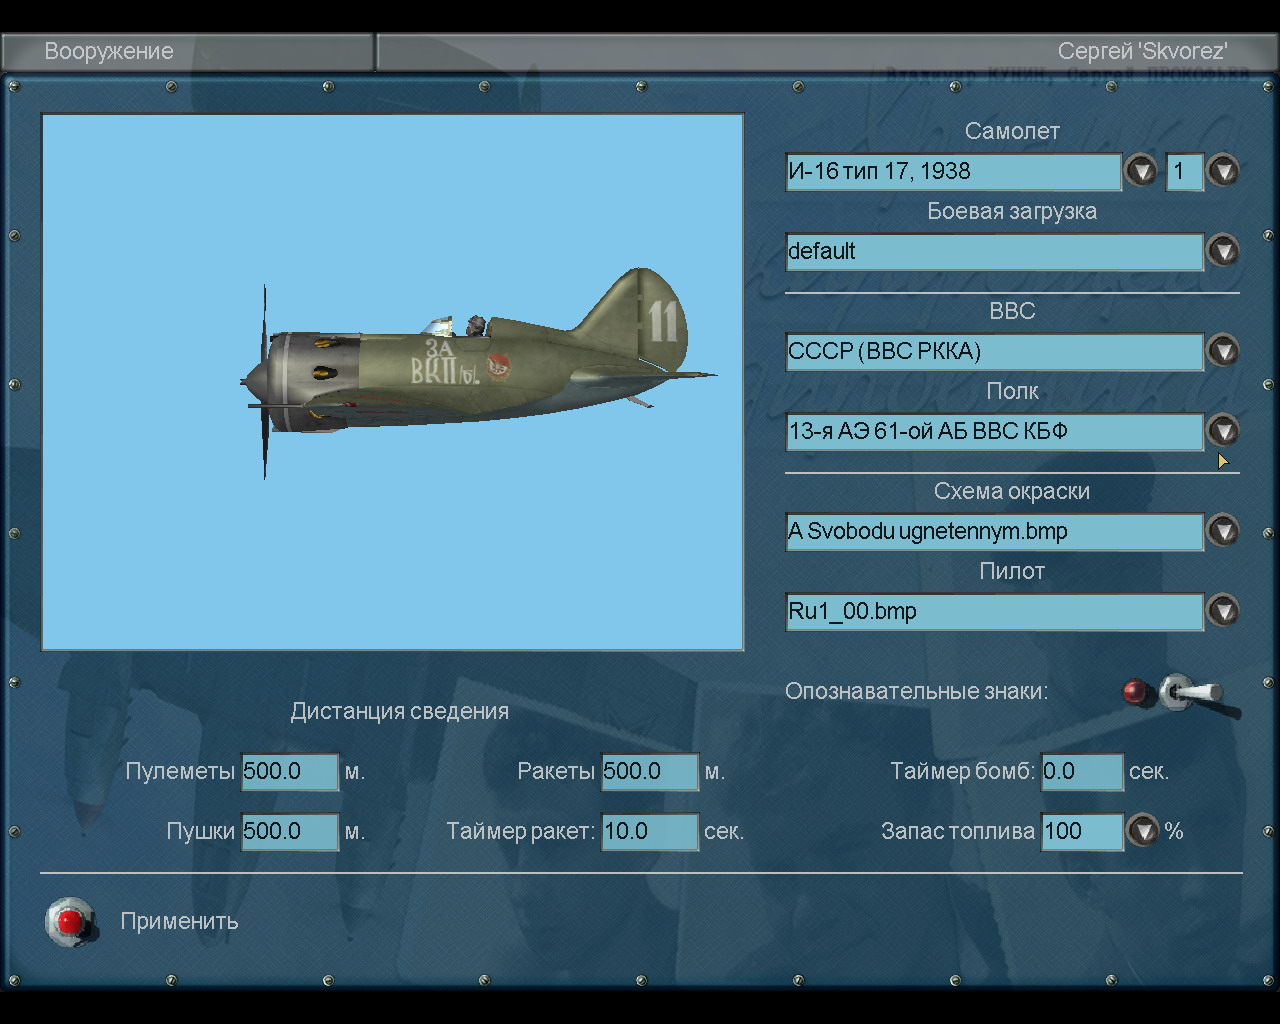Click the Применить text label
The height and width of the screenshot is (1024, 1280).
pyautogui.click(x=179, y=921)
